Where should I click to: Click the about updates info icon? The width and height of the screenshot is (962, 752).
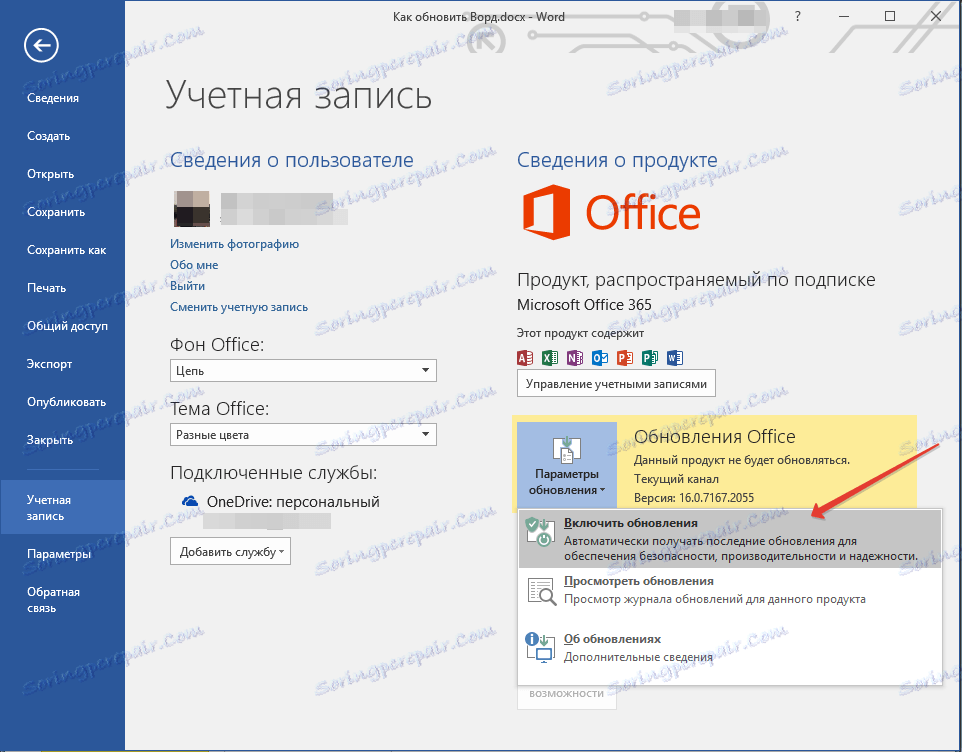(x=540, y=648)
